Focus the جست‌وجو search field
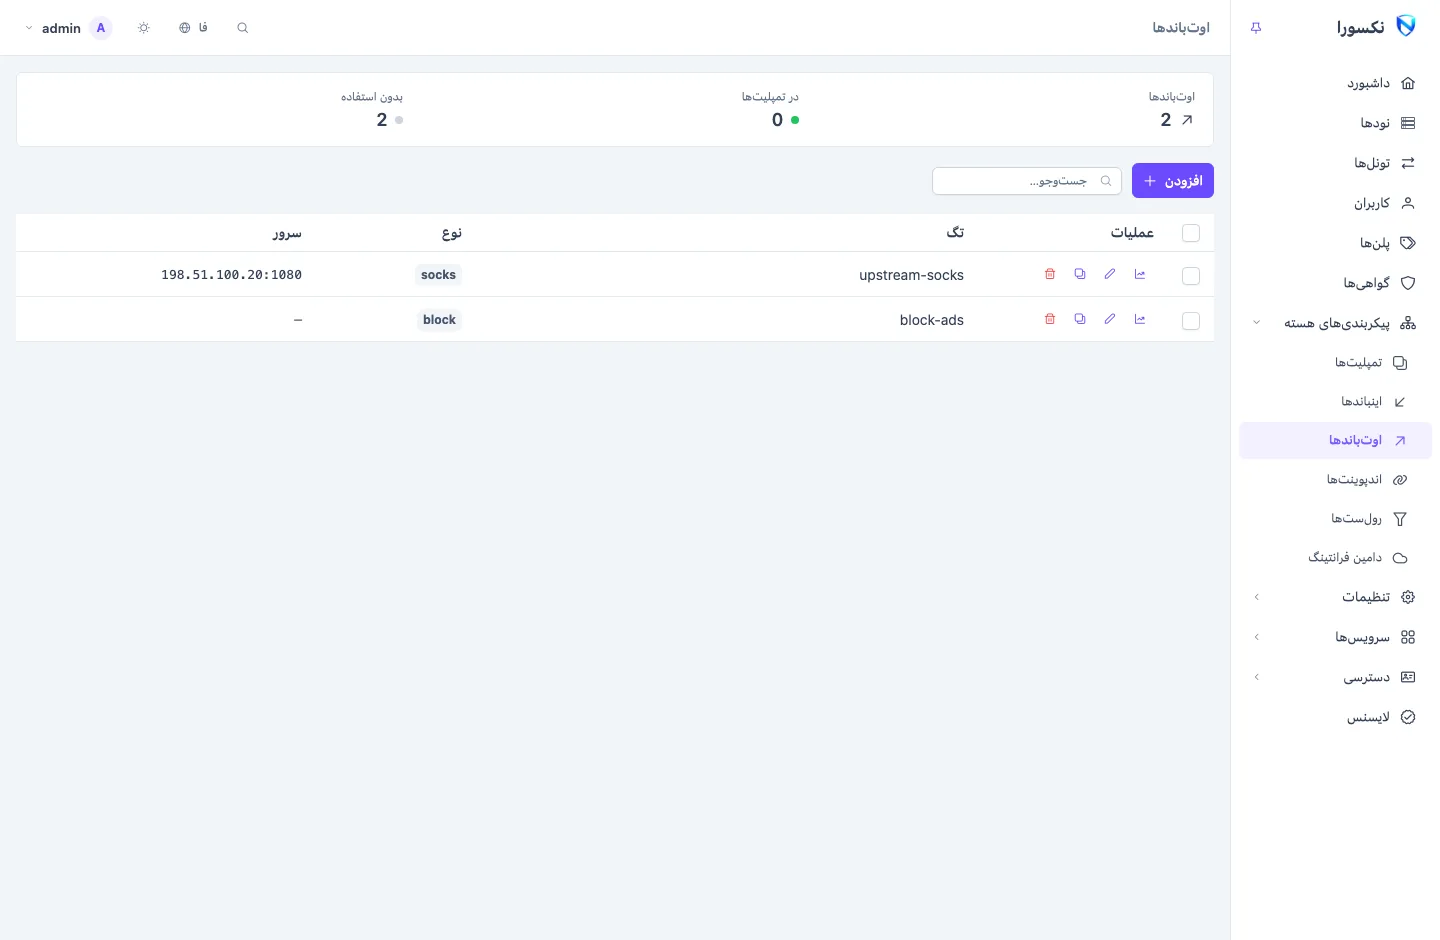 (1027, 181)
